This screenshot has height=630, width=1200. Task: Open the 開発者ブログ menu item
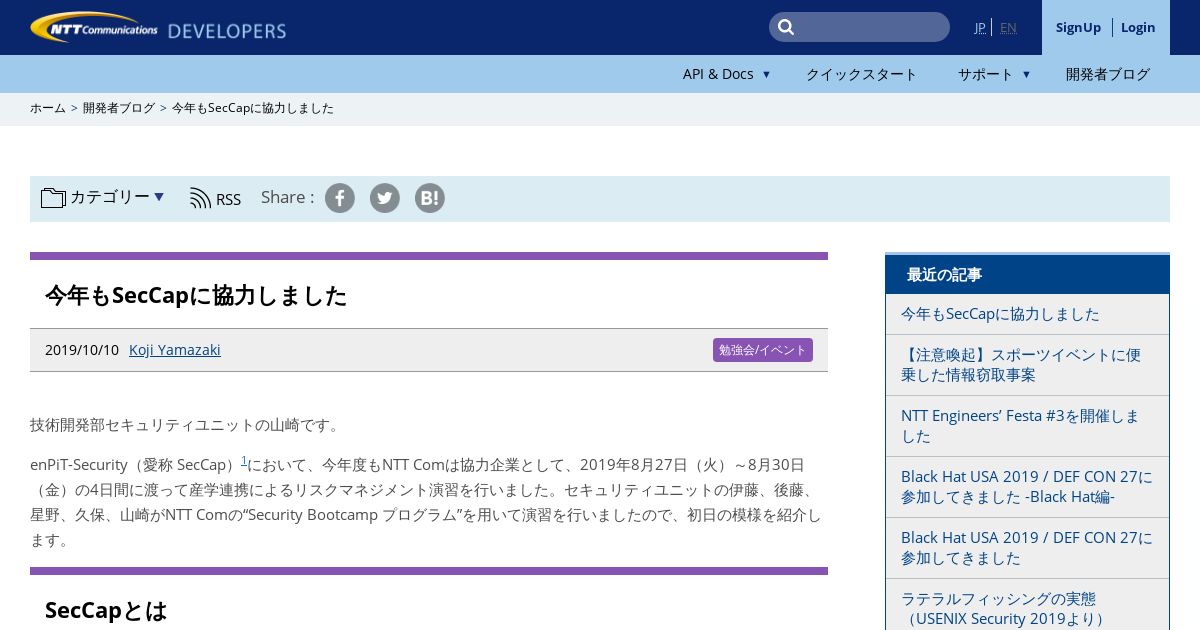[x=1108, y=74]
